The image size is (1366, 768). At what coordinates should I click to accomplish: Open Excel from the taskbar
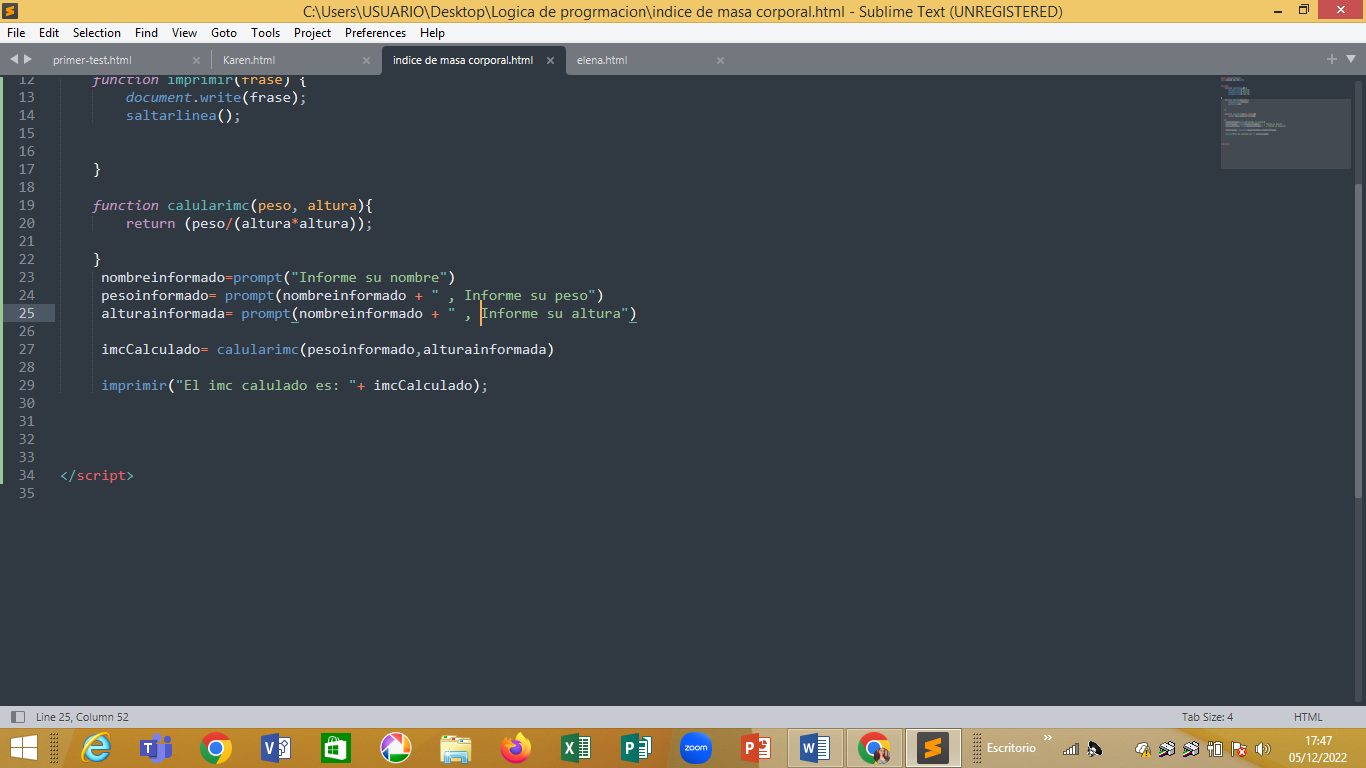tap(576, 748)
